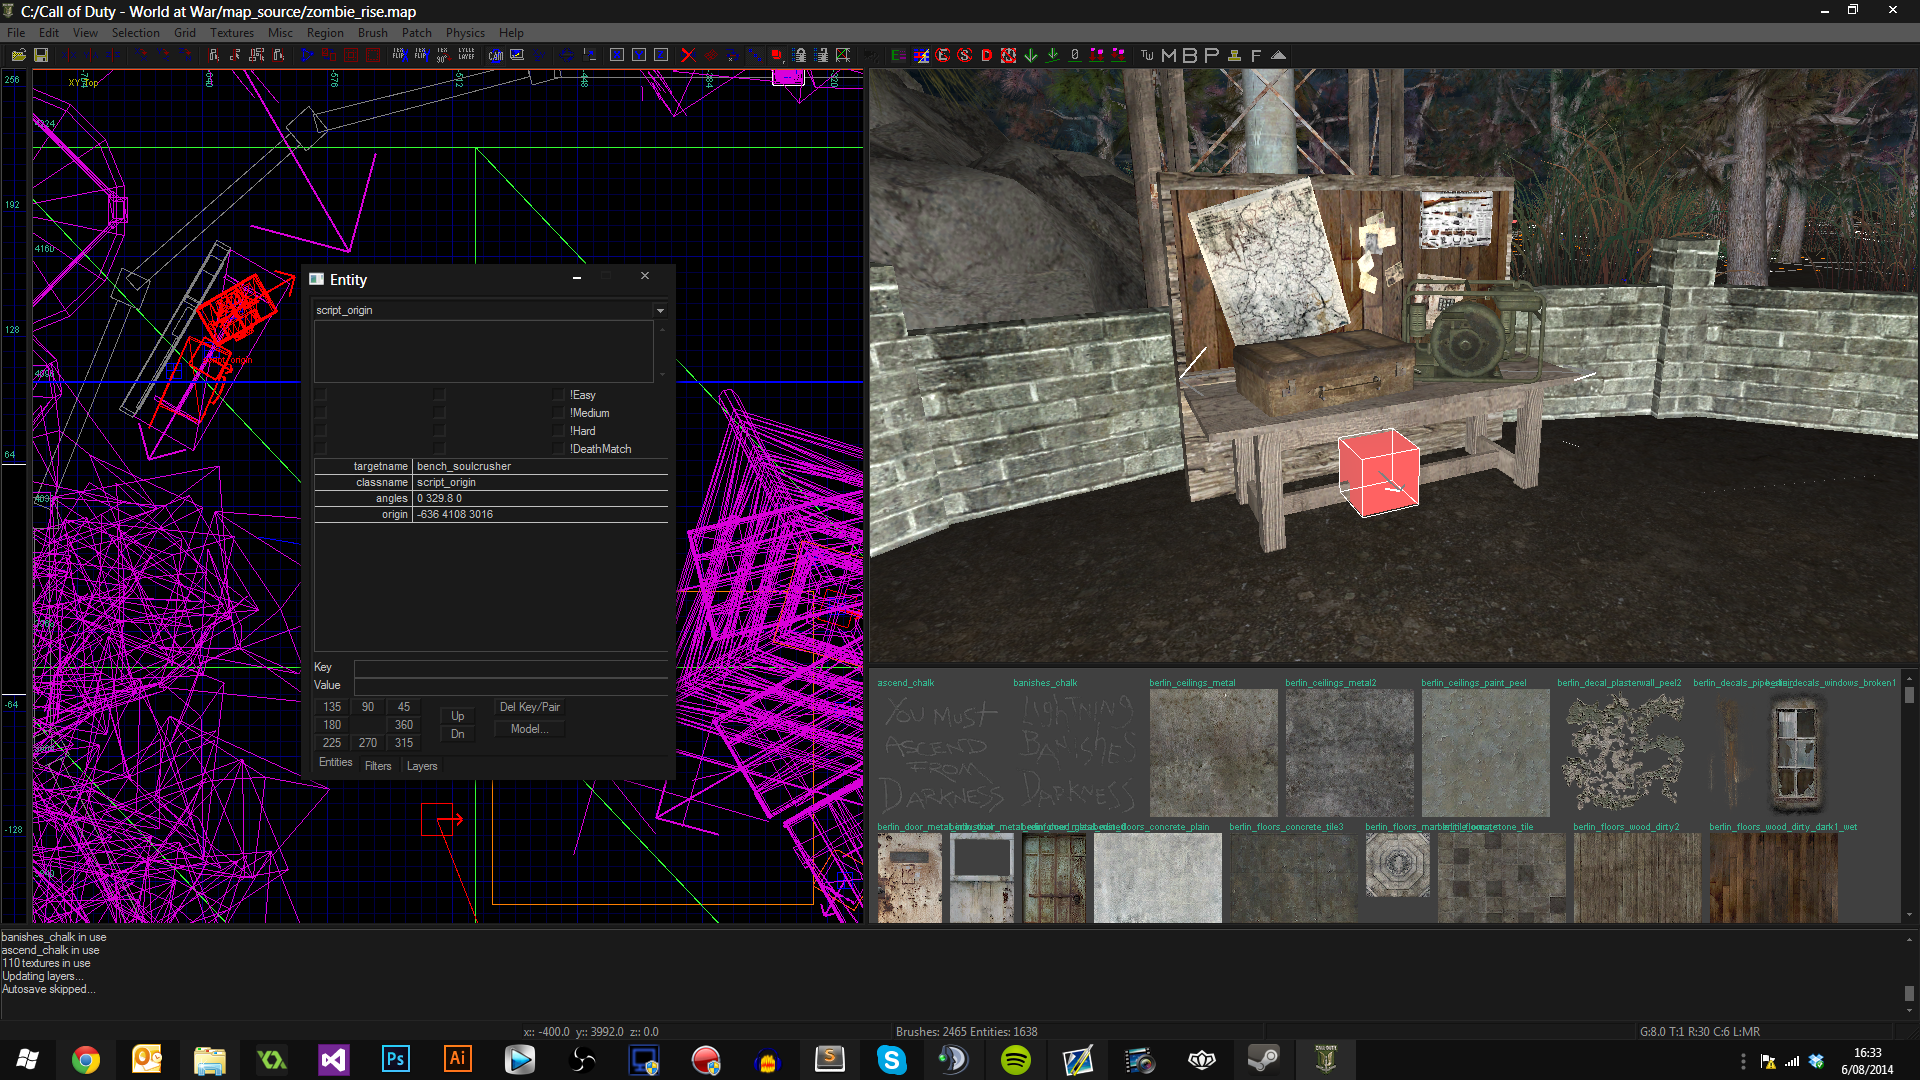Enable the !Medium spawnflag checkbox

559,413
